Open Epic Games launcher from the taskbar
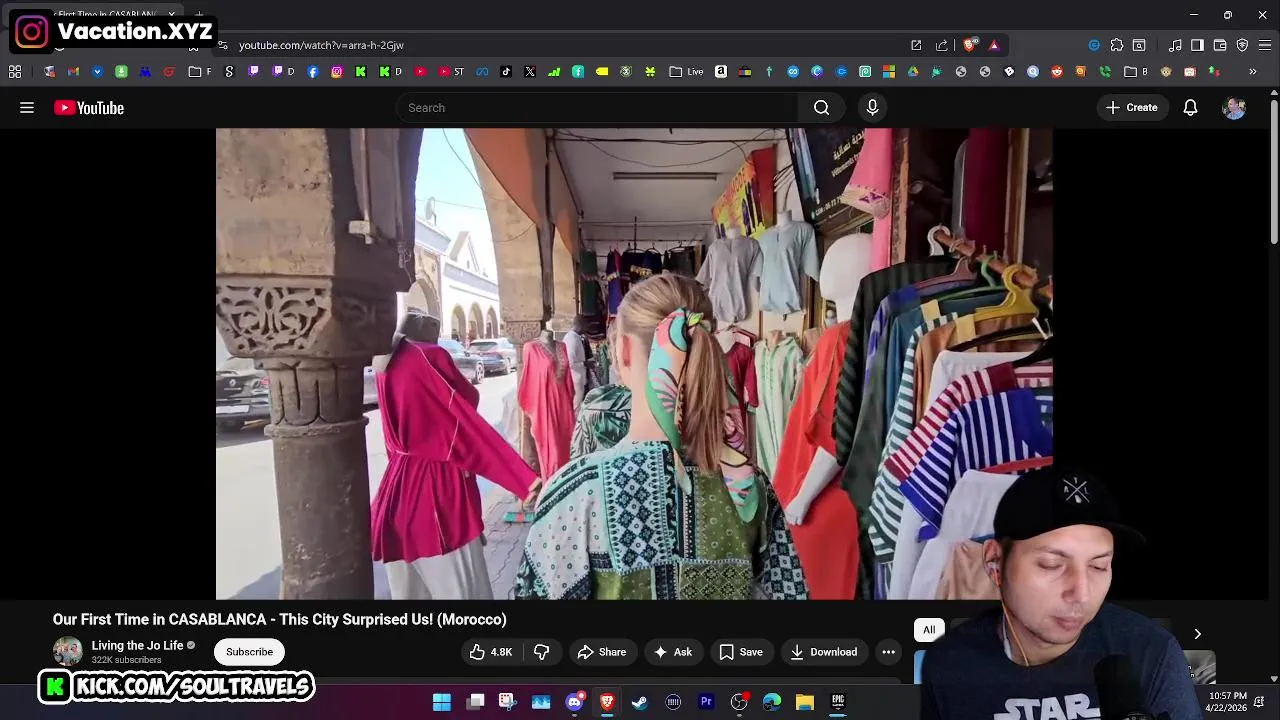Viewport: 1280px width, 720px height. 838,702
